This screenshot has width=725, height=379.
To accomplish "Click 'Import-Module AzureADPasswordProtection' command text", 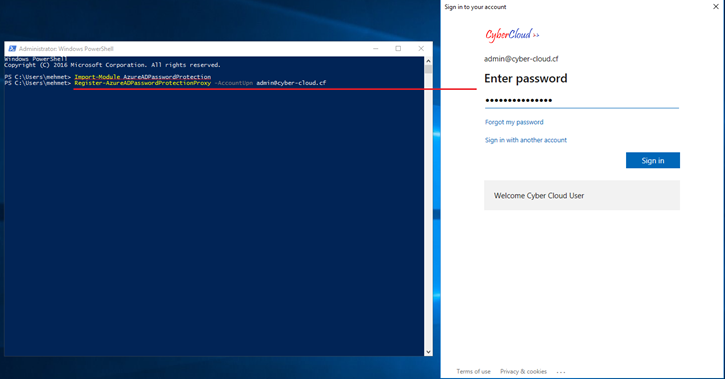I will click(x=142, y=77).
